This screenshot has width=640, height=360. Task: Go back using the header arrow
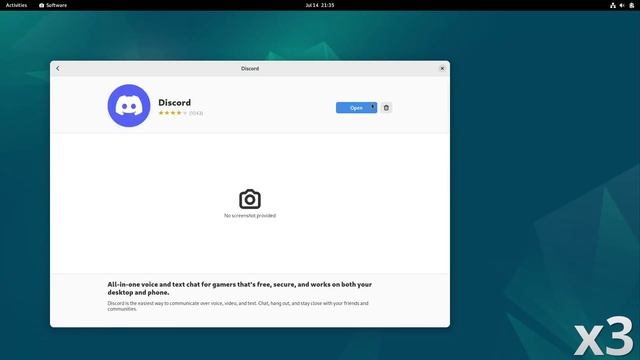(58, 69)
